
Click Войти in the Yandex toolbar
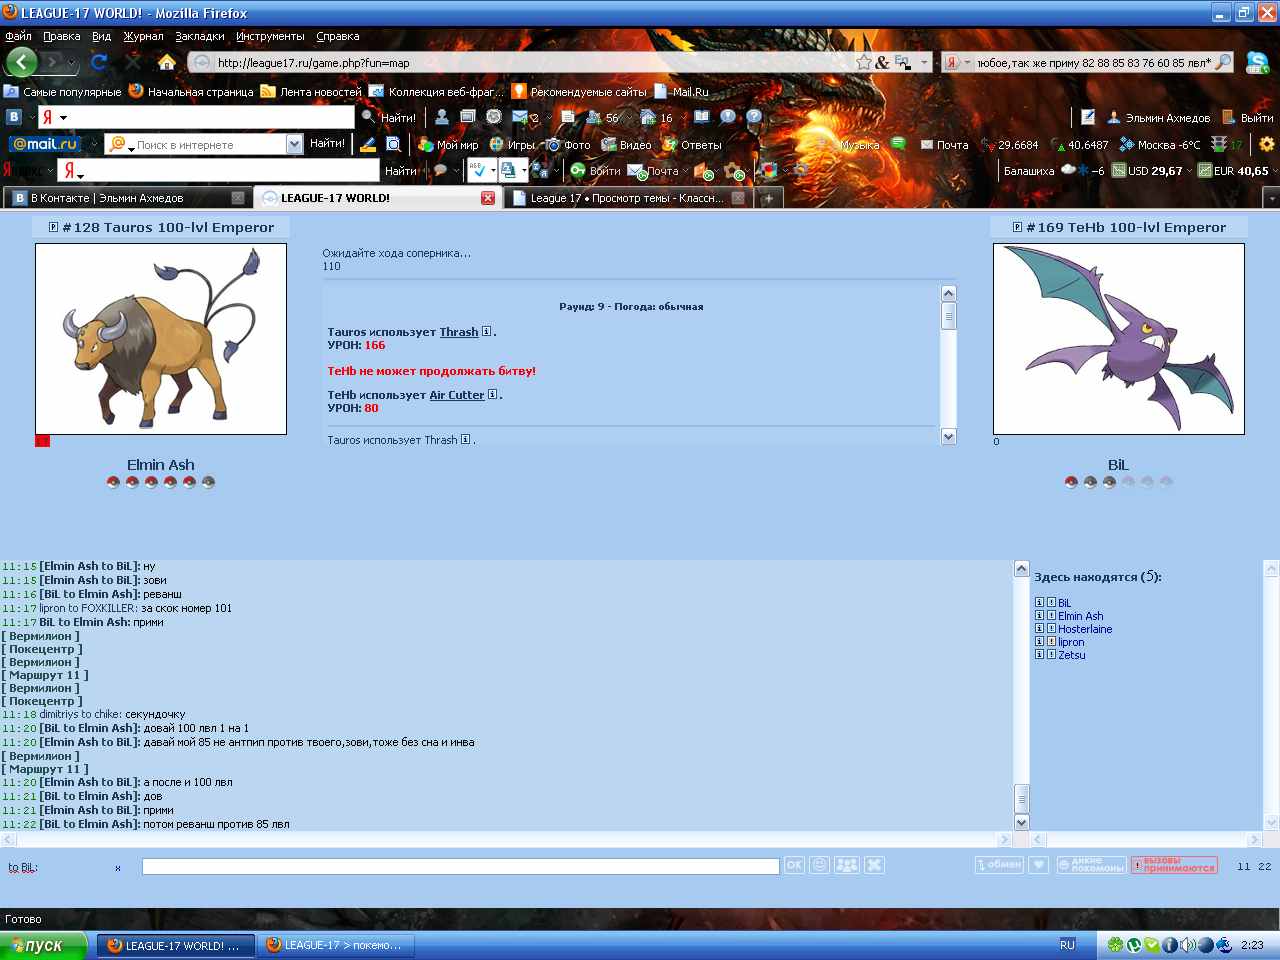tap(596, 171)
